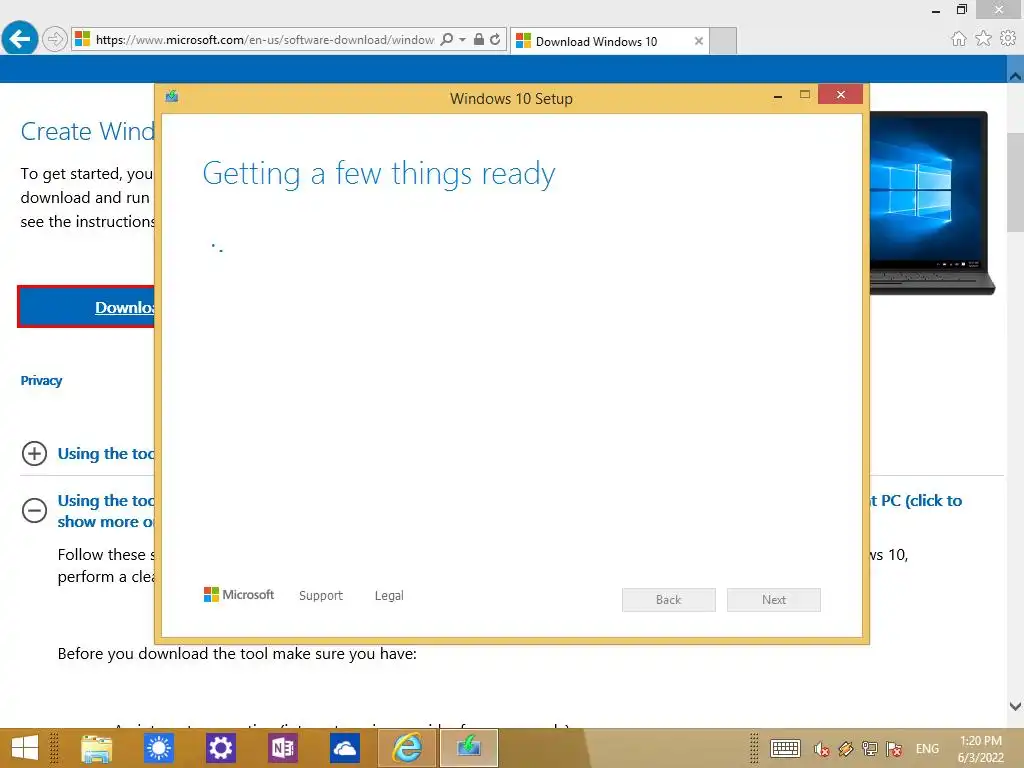Click the security lock icon in address bar
The height and width of the screenshot is (768, 1024).
[479, 39]
